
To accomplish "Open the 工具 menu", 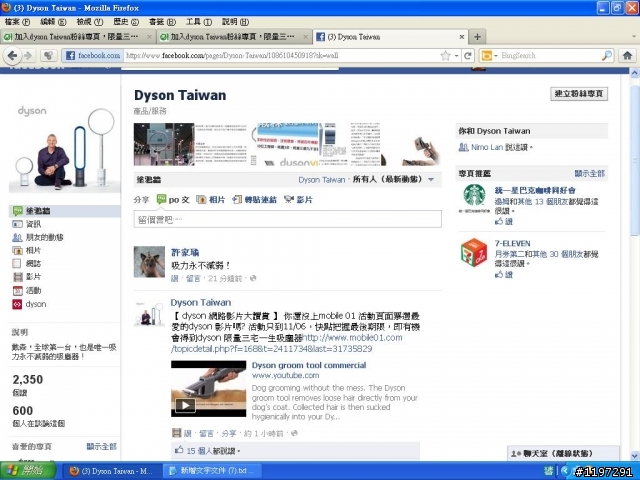I will (199, 22).
